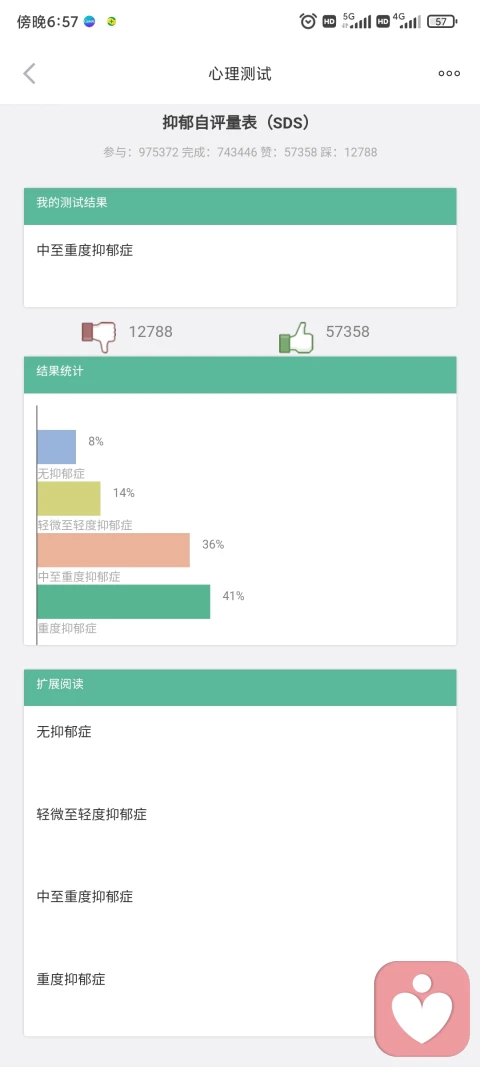Tap the 抑郁自评量表（SDS）title
Image resolution: width=480 pixels, height=1067 pixels.
pos(236,122)
